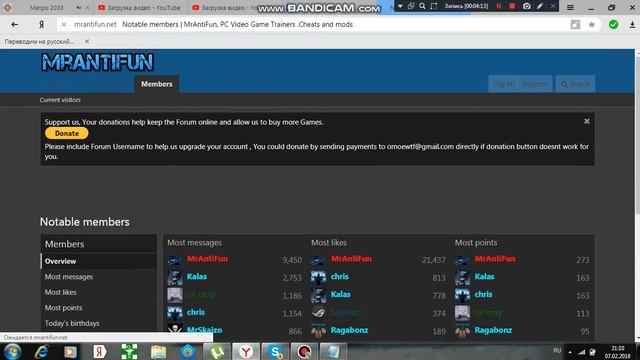640x360 pixels.
Task: Dismiss the donation notice with its X
Action: 587,121
